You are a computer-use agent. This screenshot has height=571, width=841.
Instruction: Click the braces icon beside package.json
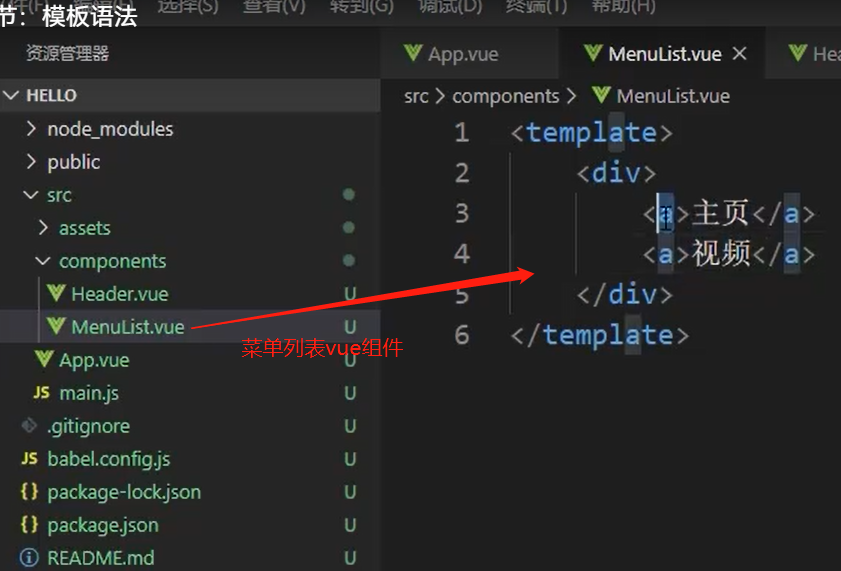tap(29, 524)
